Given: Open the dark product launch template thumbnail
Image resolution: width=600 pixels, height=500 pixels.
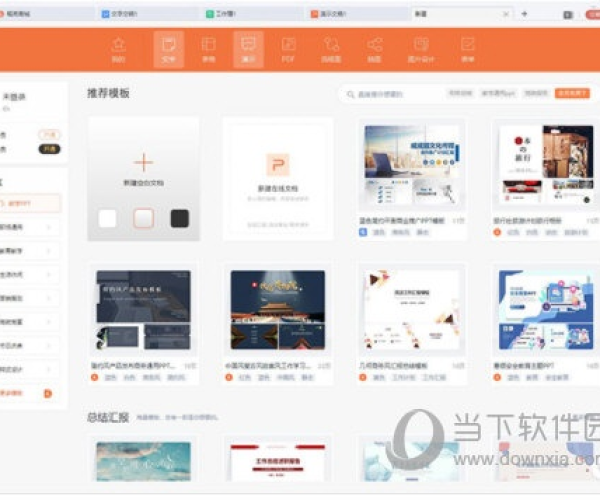Looking at the screenshot, I should coord(143,310).
